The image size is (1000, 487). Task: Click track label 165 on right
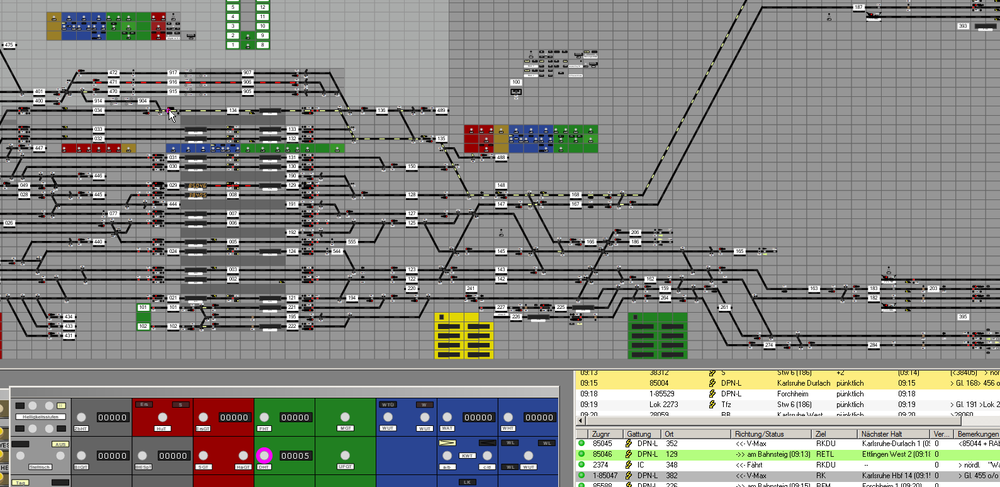[x=739, y=251]
